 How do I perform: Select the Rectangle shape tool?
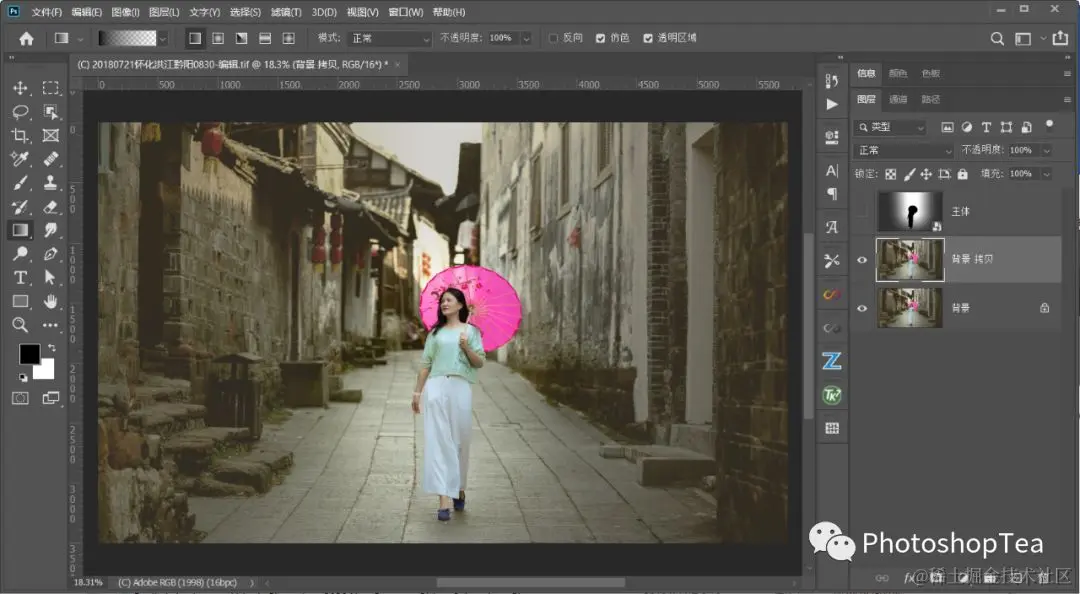click(20, 301)
